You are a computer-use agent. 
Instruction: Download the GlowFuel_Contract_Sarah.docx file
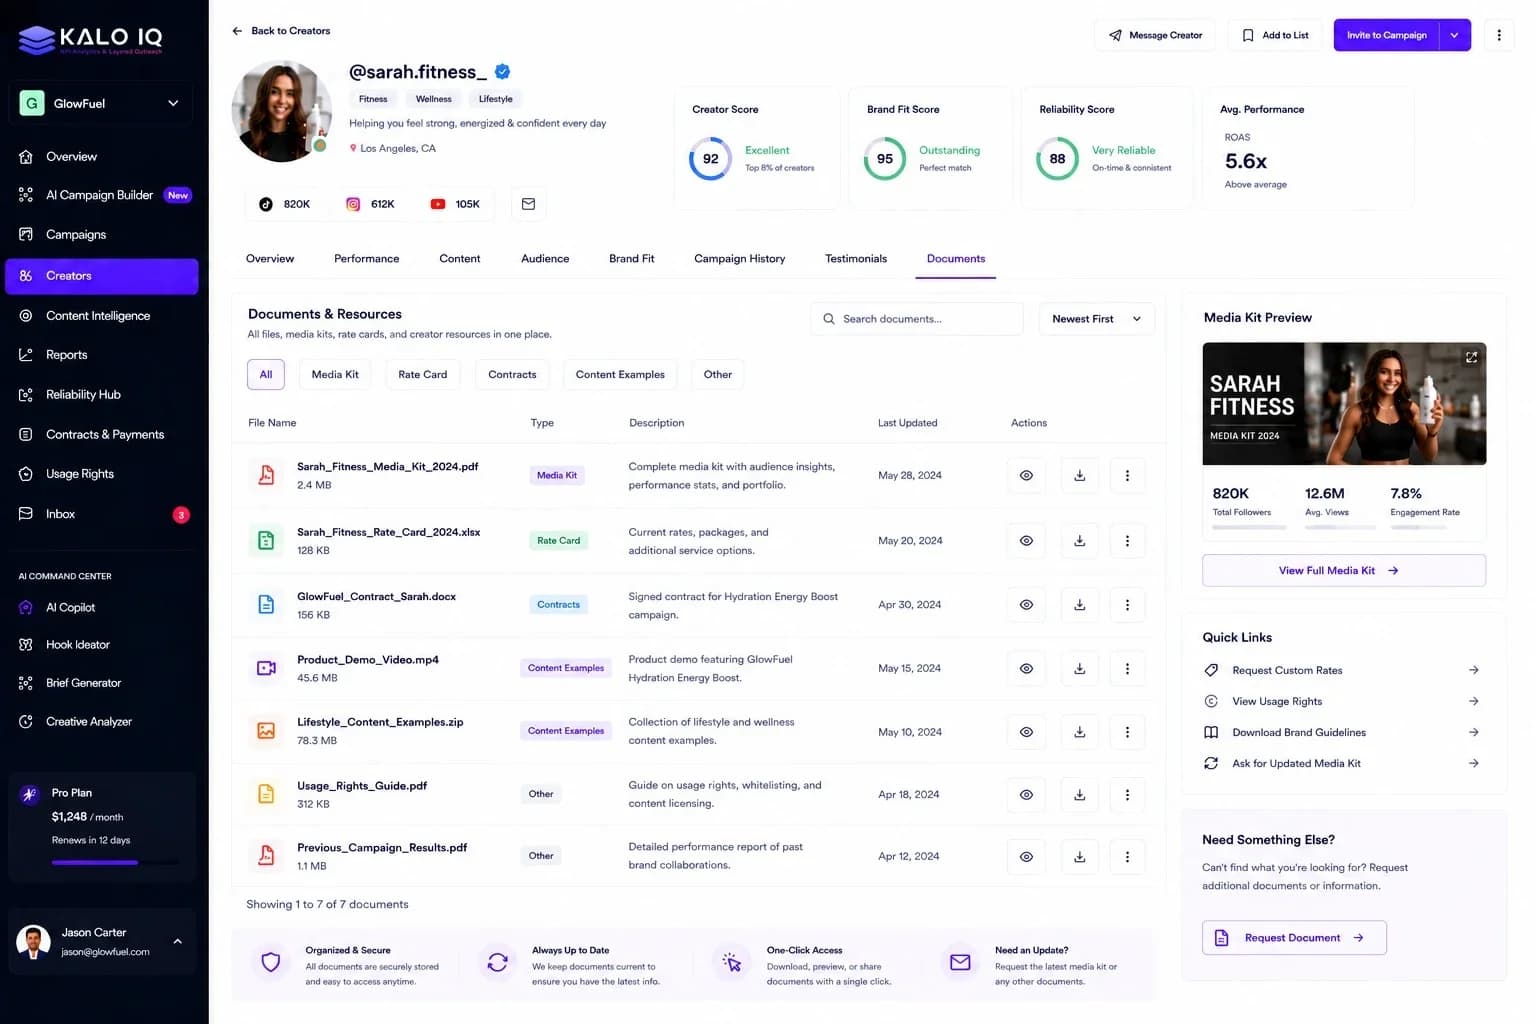[1080, 605]
